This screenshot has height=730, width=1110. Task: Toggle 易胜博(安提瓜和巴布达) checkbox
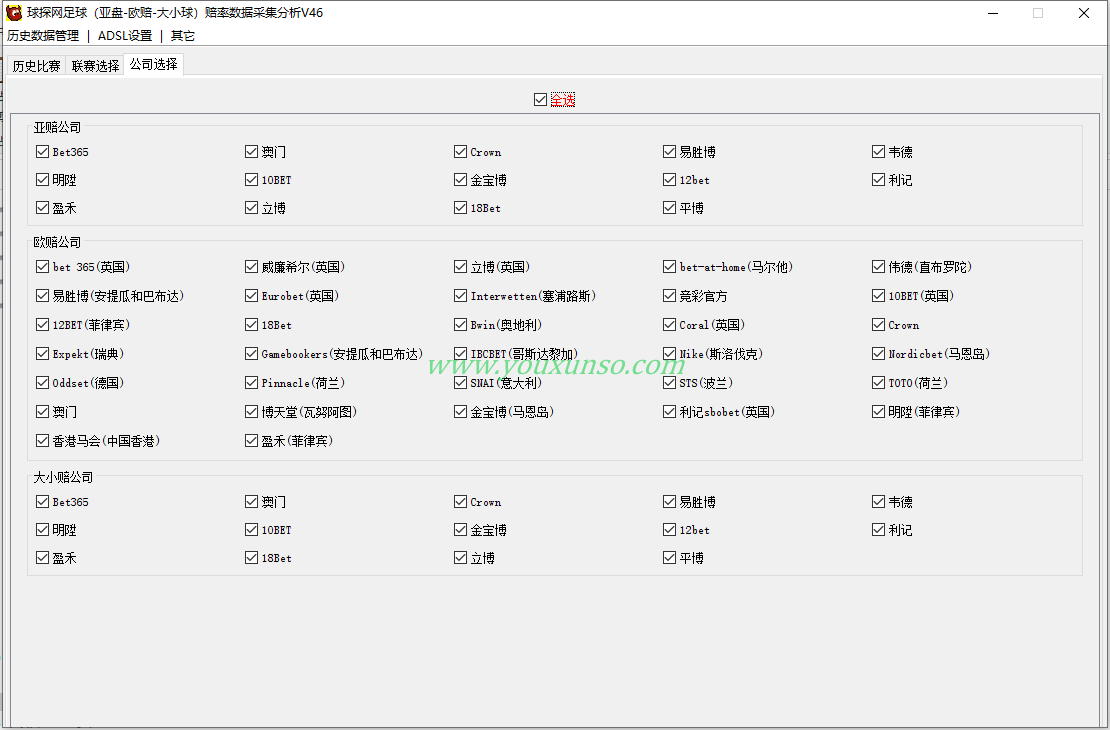[42, 296]
